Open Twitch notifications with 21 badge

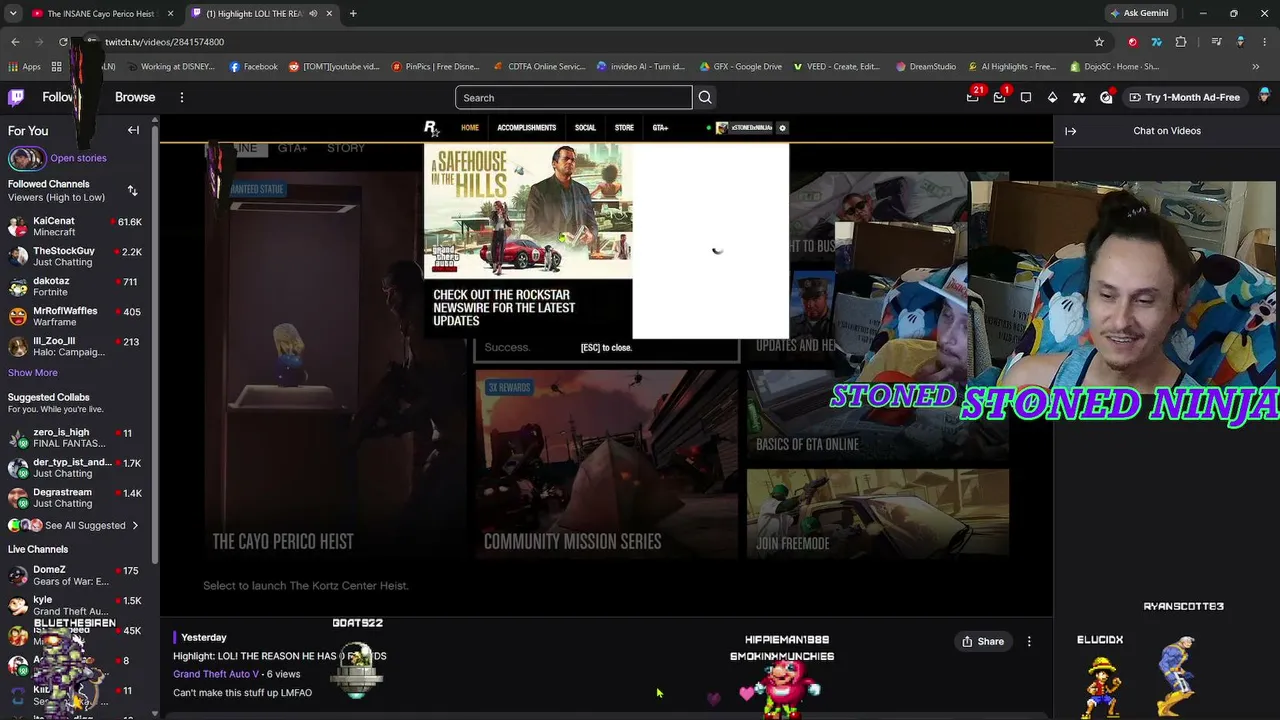pyautogui.click(x=973, y=97)
